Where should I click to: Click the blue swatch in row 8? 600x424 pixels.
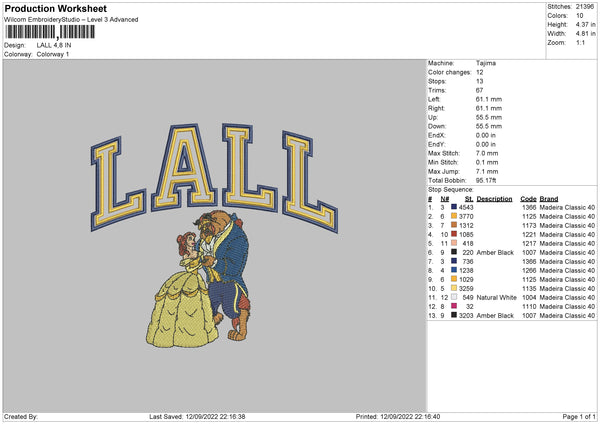click(454, 270)
